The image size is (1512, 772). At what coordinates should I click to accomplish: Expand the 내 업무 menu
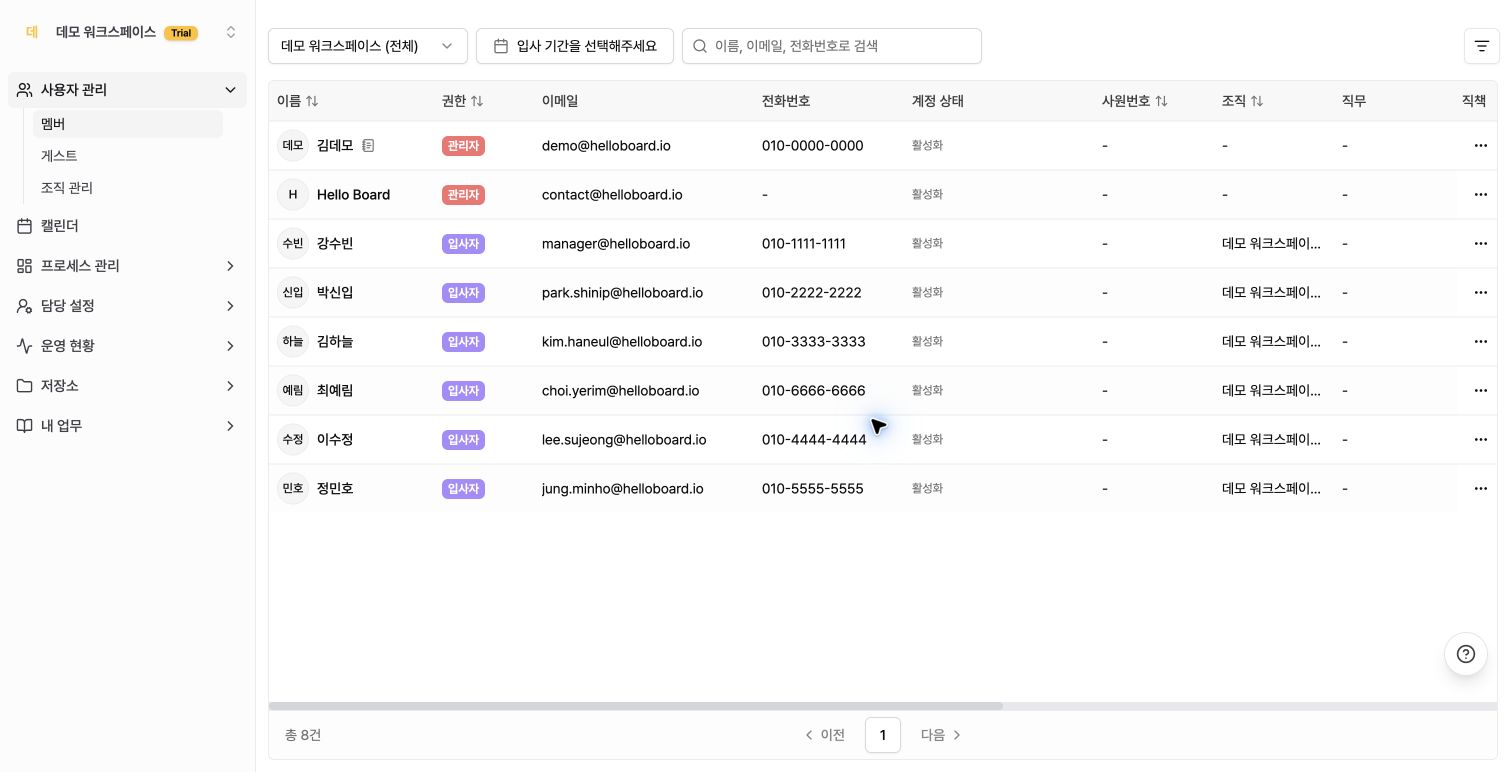click(127, 426)
